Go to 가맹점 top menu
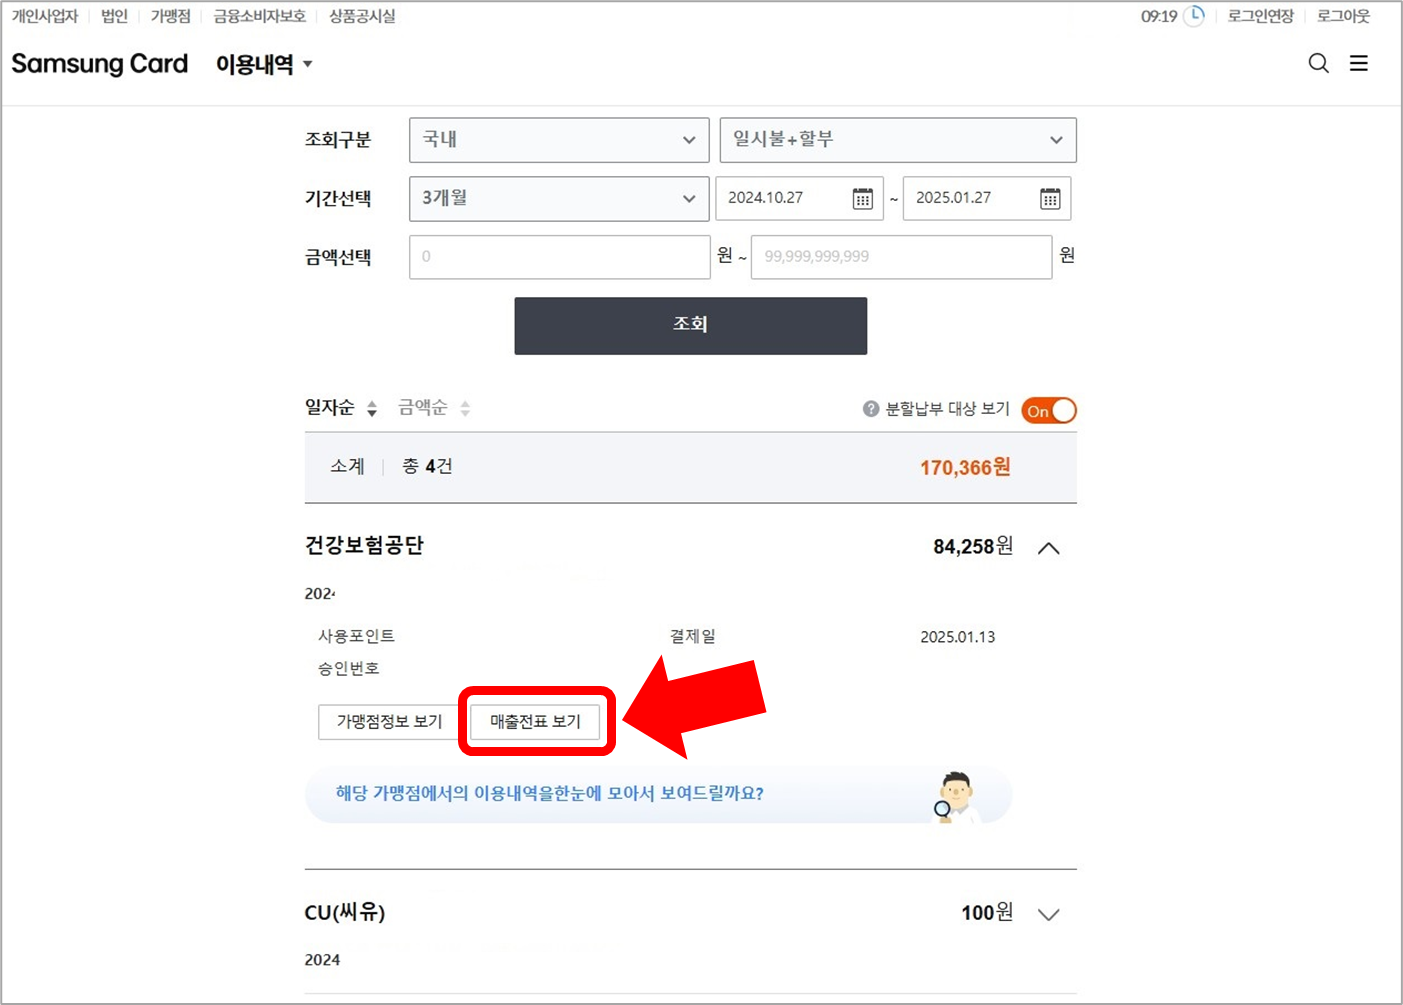Image resolution: width=1403 pixels, height=1005 pixels. (170, 16)
